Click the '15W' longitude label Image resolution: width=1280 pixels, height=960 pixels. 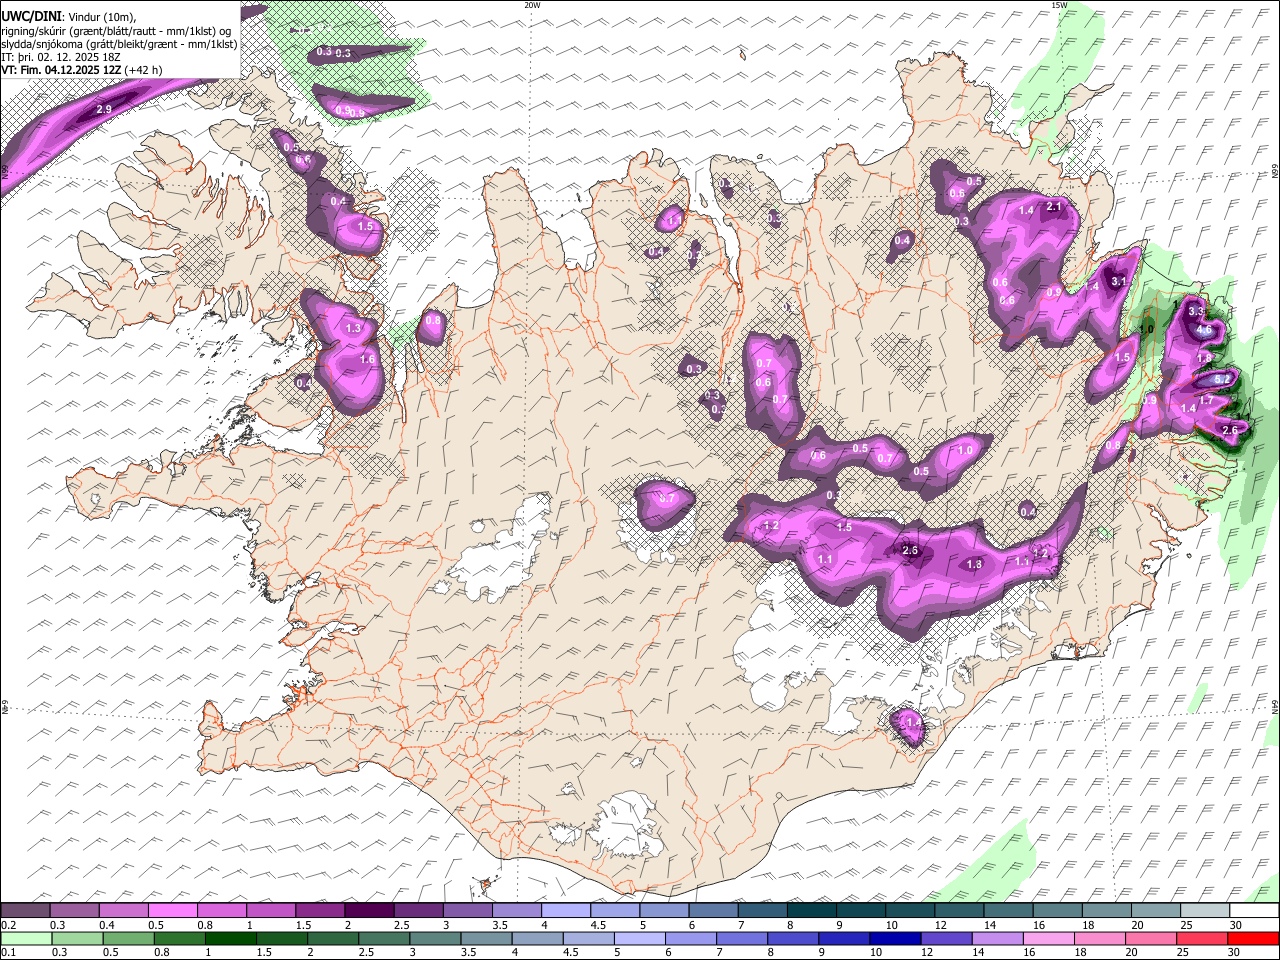tap(1059, 5)
